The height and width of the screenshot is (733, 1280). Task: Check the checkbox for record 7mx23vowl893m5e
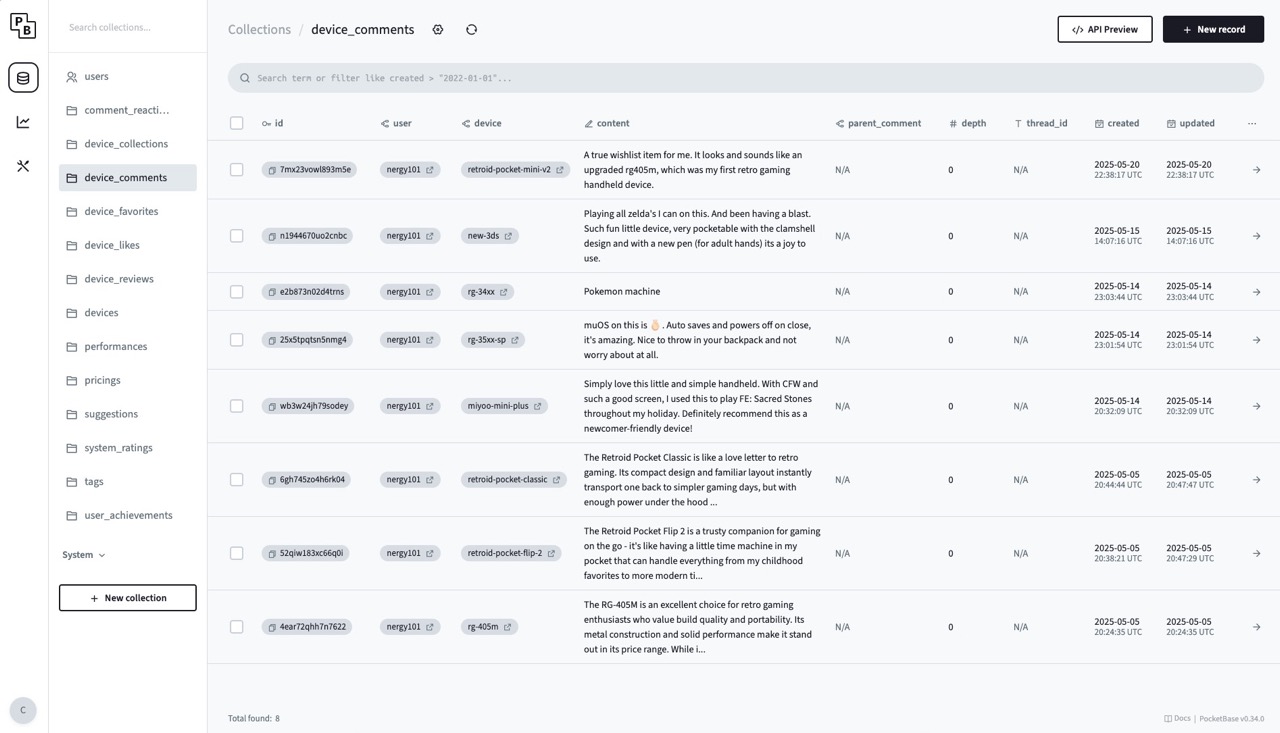point(237,169)
